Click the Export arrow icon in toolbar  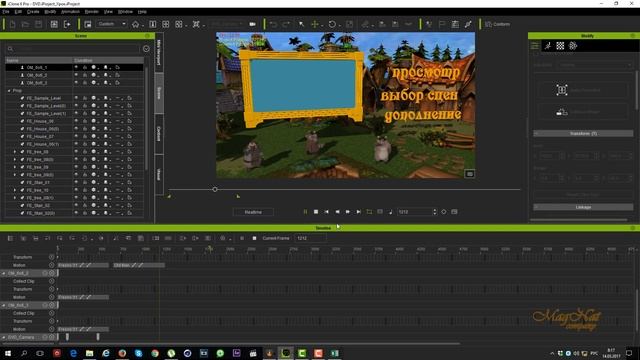click(67, 24)
